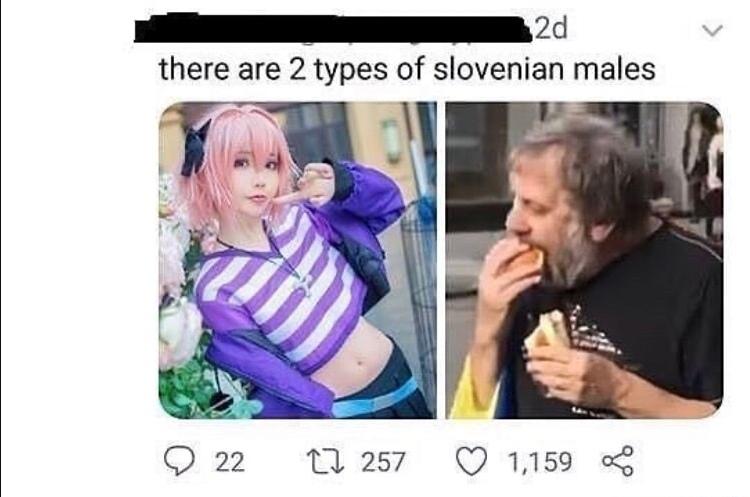View the 22 replies count
The height and width of the screenshot is (497, 750).
[230, 462]
